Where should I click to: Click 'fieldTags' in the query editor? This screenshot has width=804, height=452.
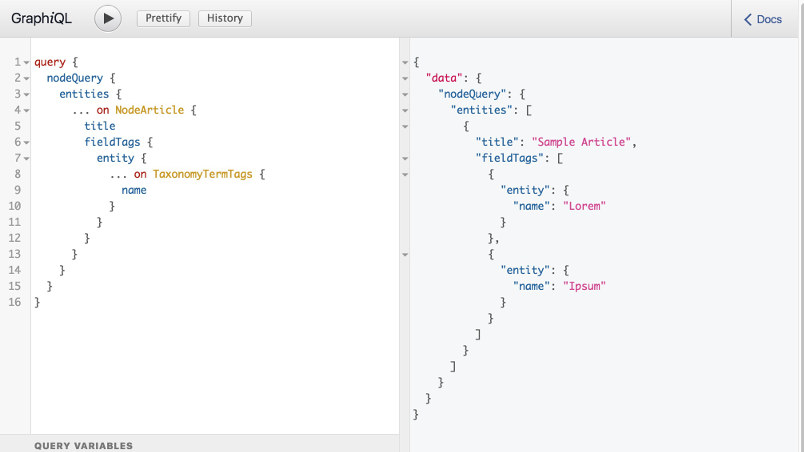[112, 142]
